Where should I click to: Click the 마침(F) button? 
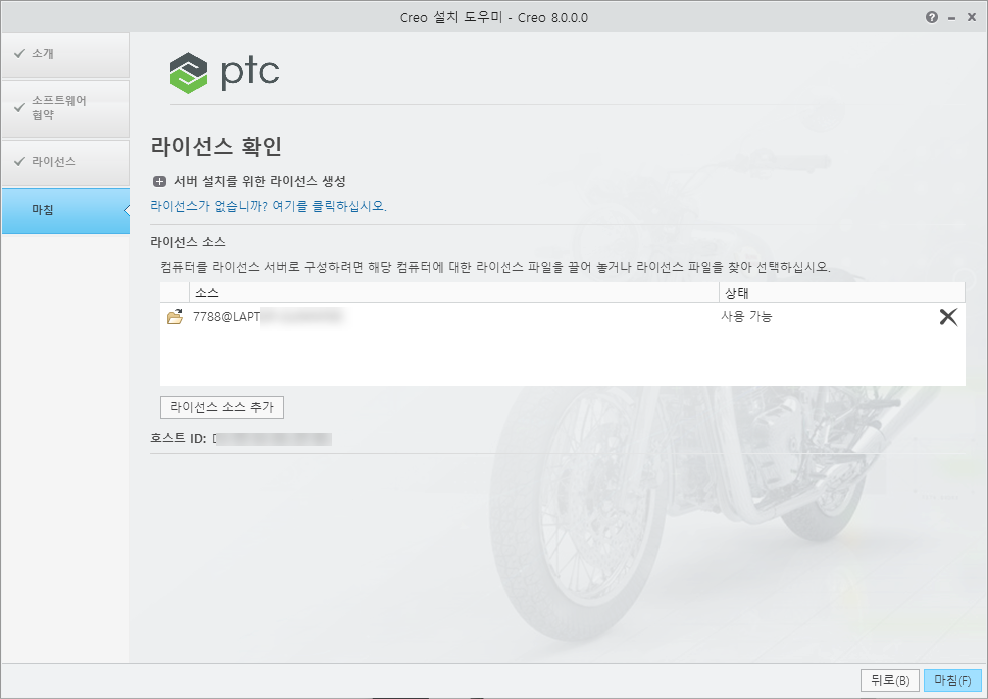click(953, 680)
